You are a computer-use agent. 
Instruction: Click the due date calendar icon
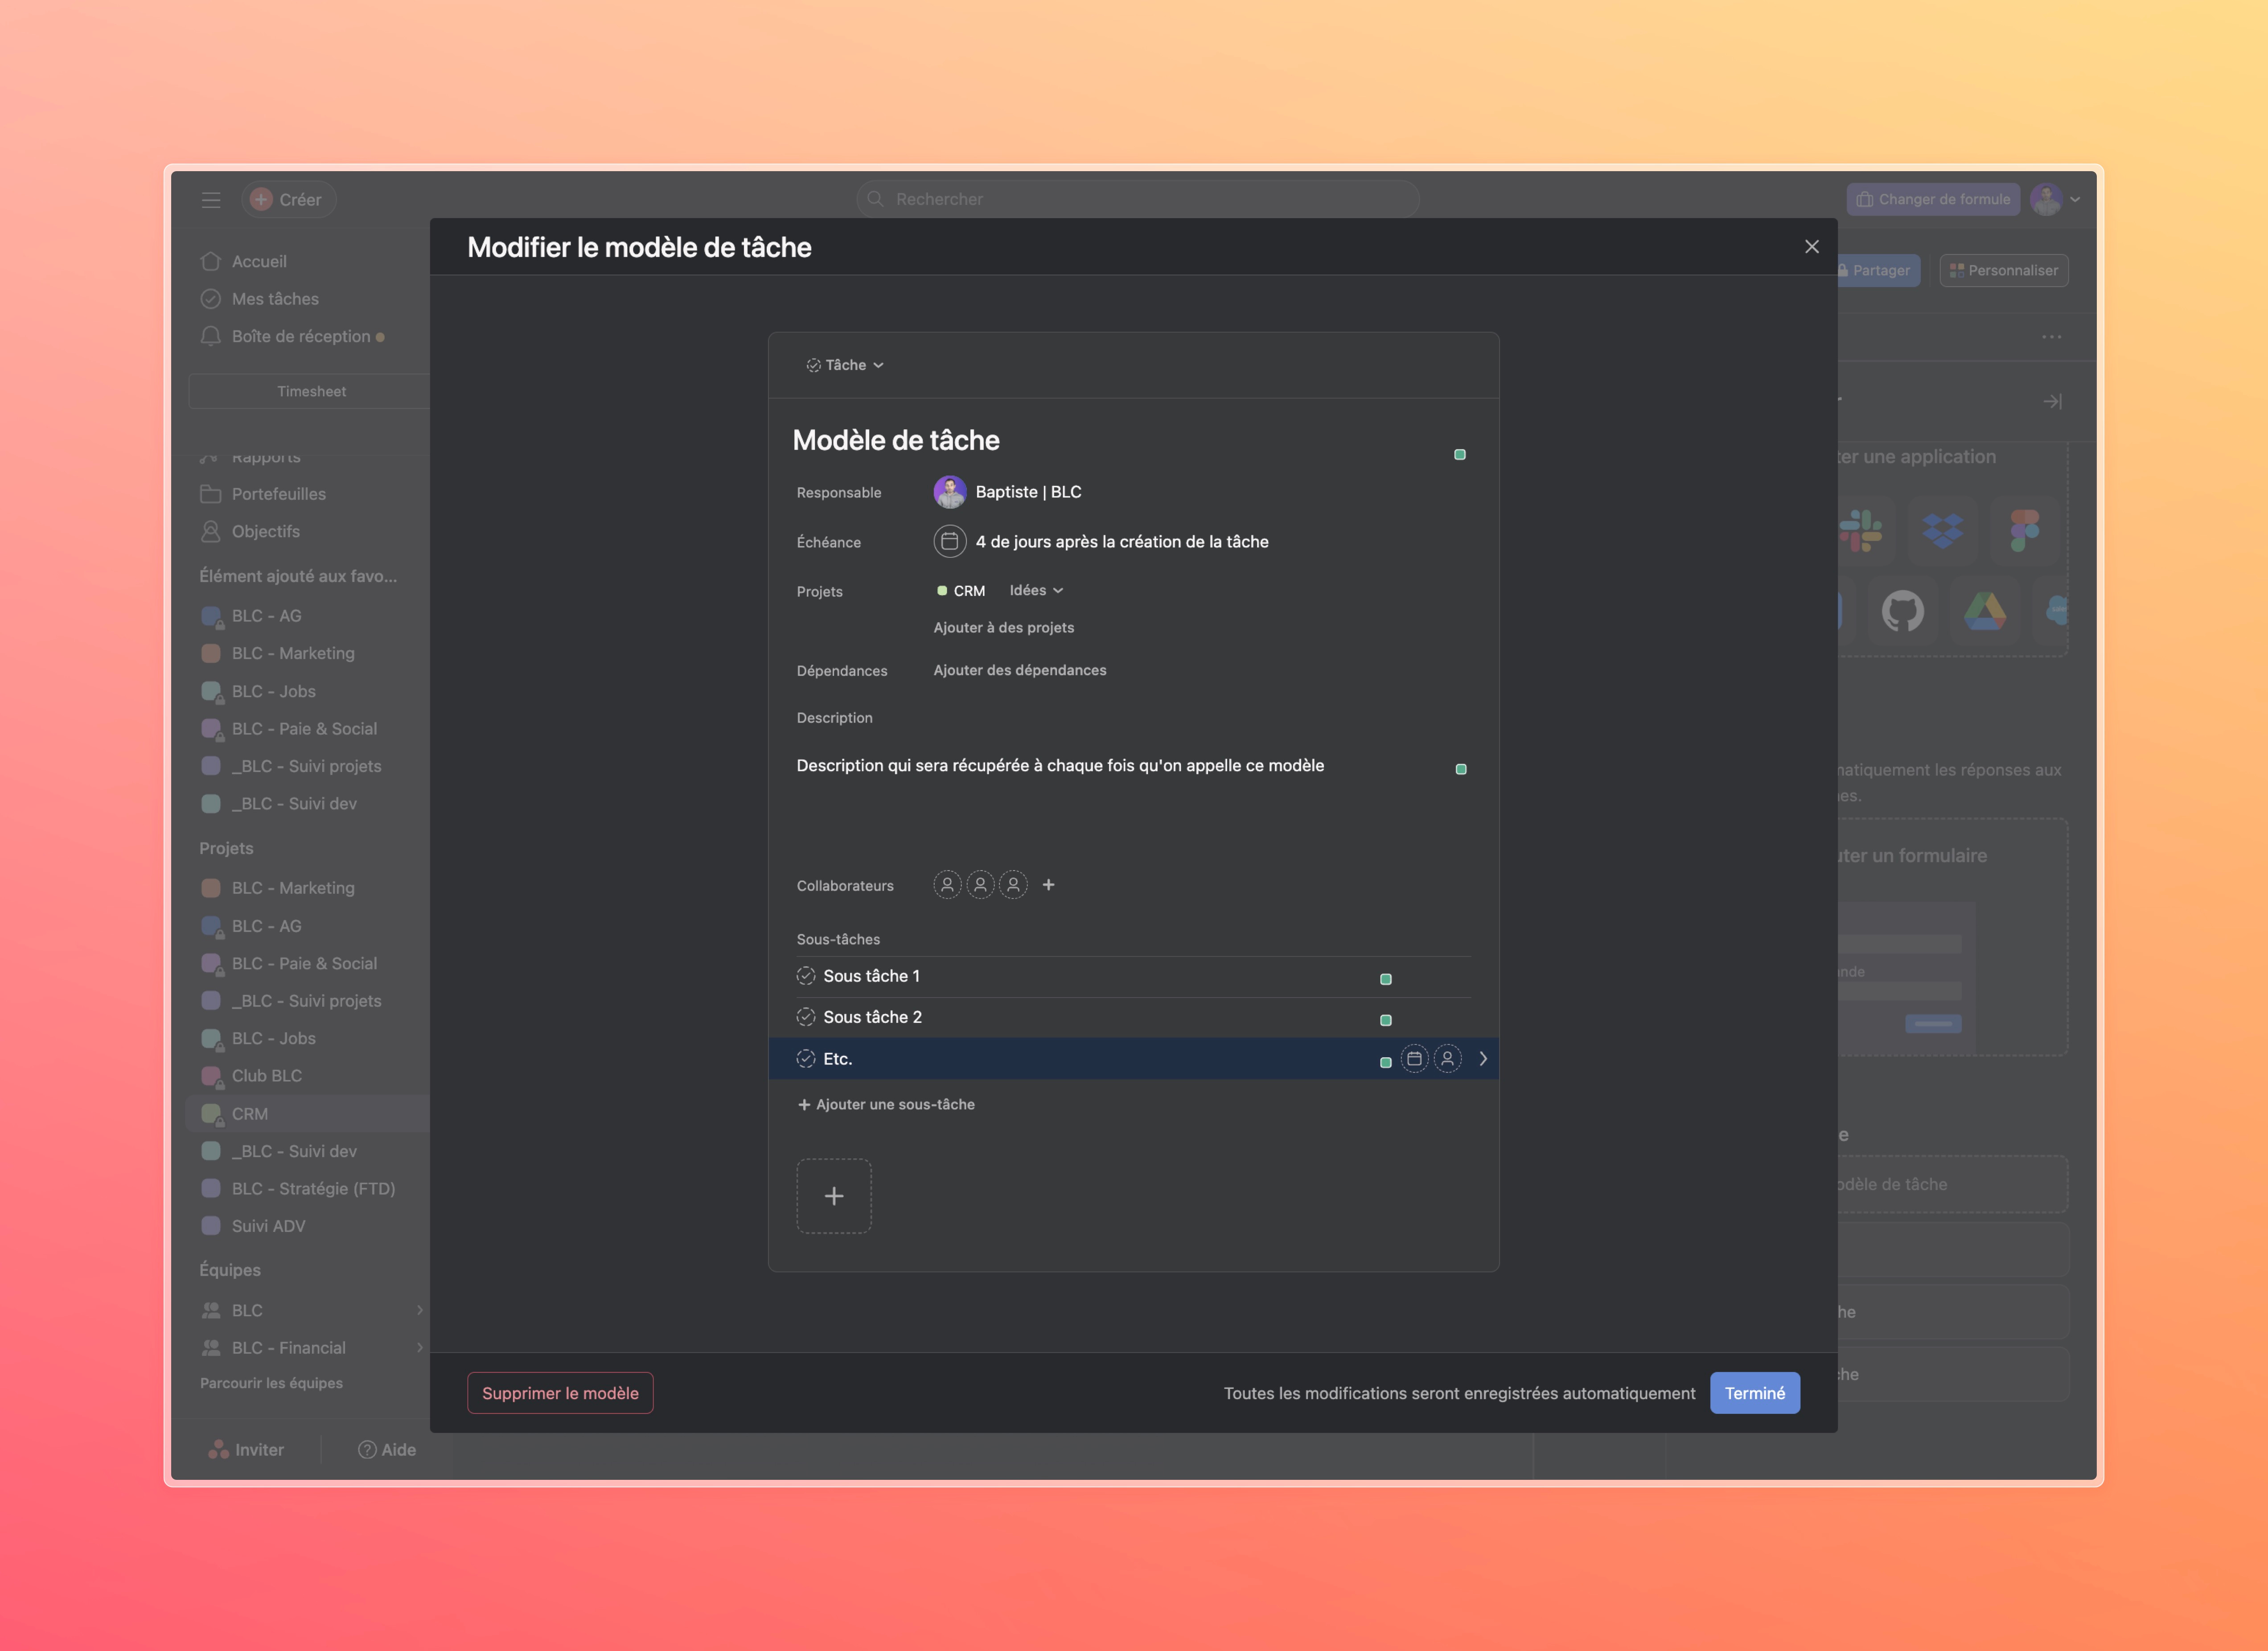click(949, 541)
